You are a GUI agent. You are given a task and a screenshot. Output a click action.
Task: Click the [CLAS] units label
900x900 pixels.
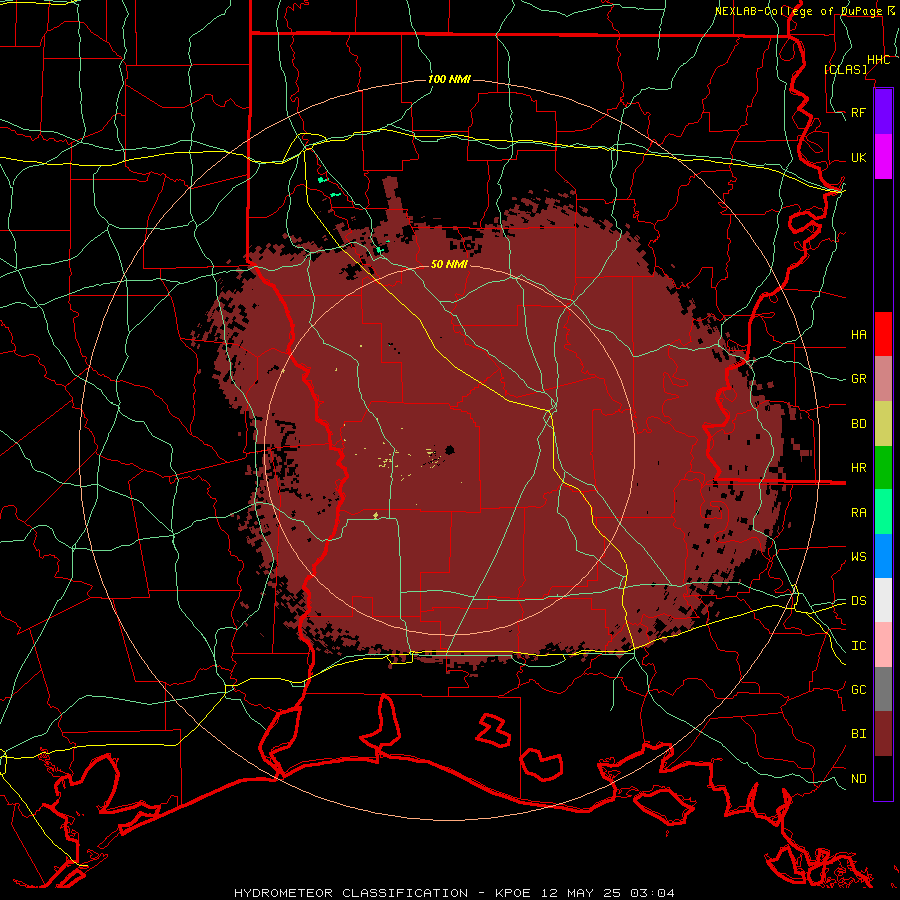[845, 69]
